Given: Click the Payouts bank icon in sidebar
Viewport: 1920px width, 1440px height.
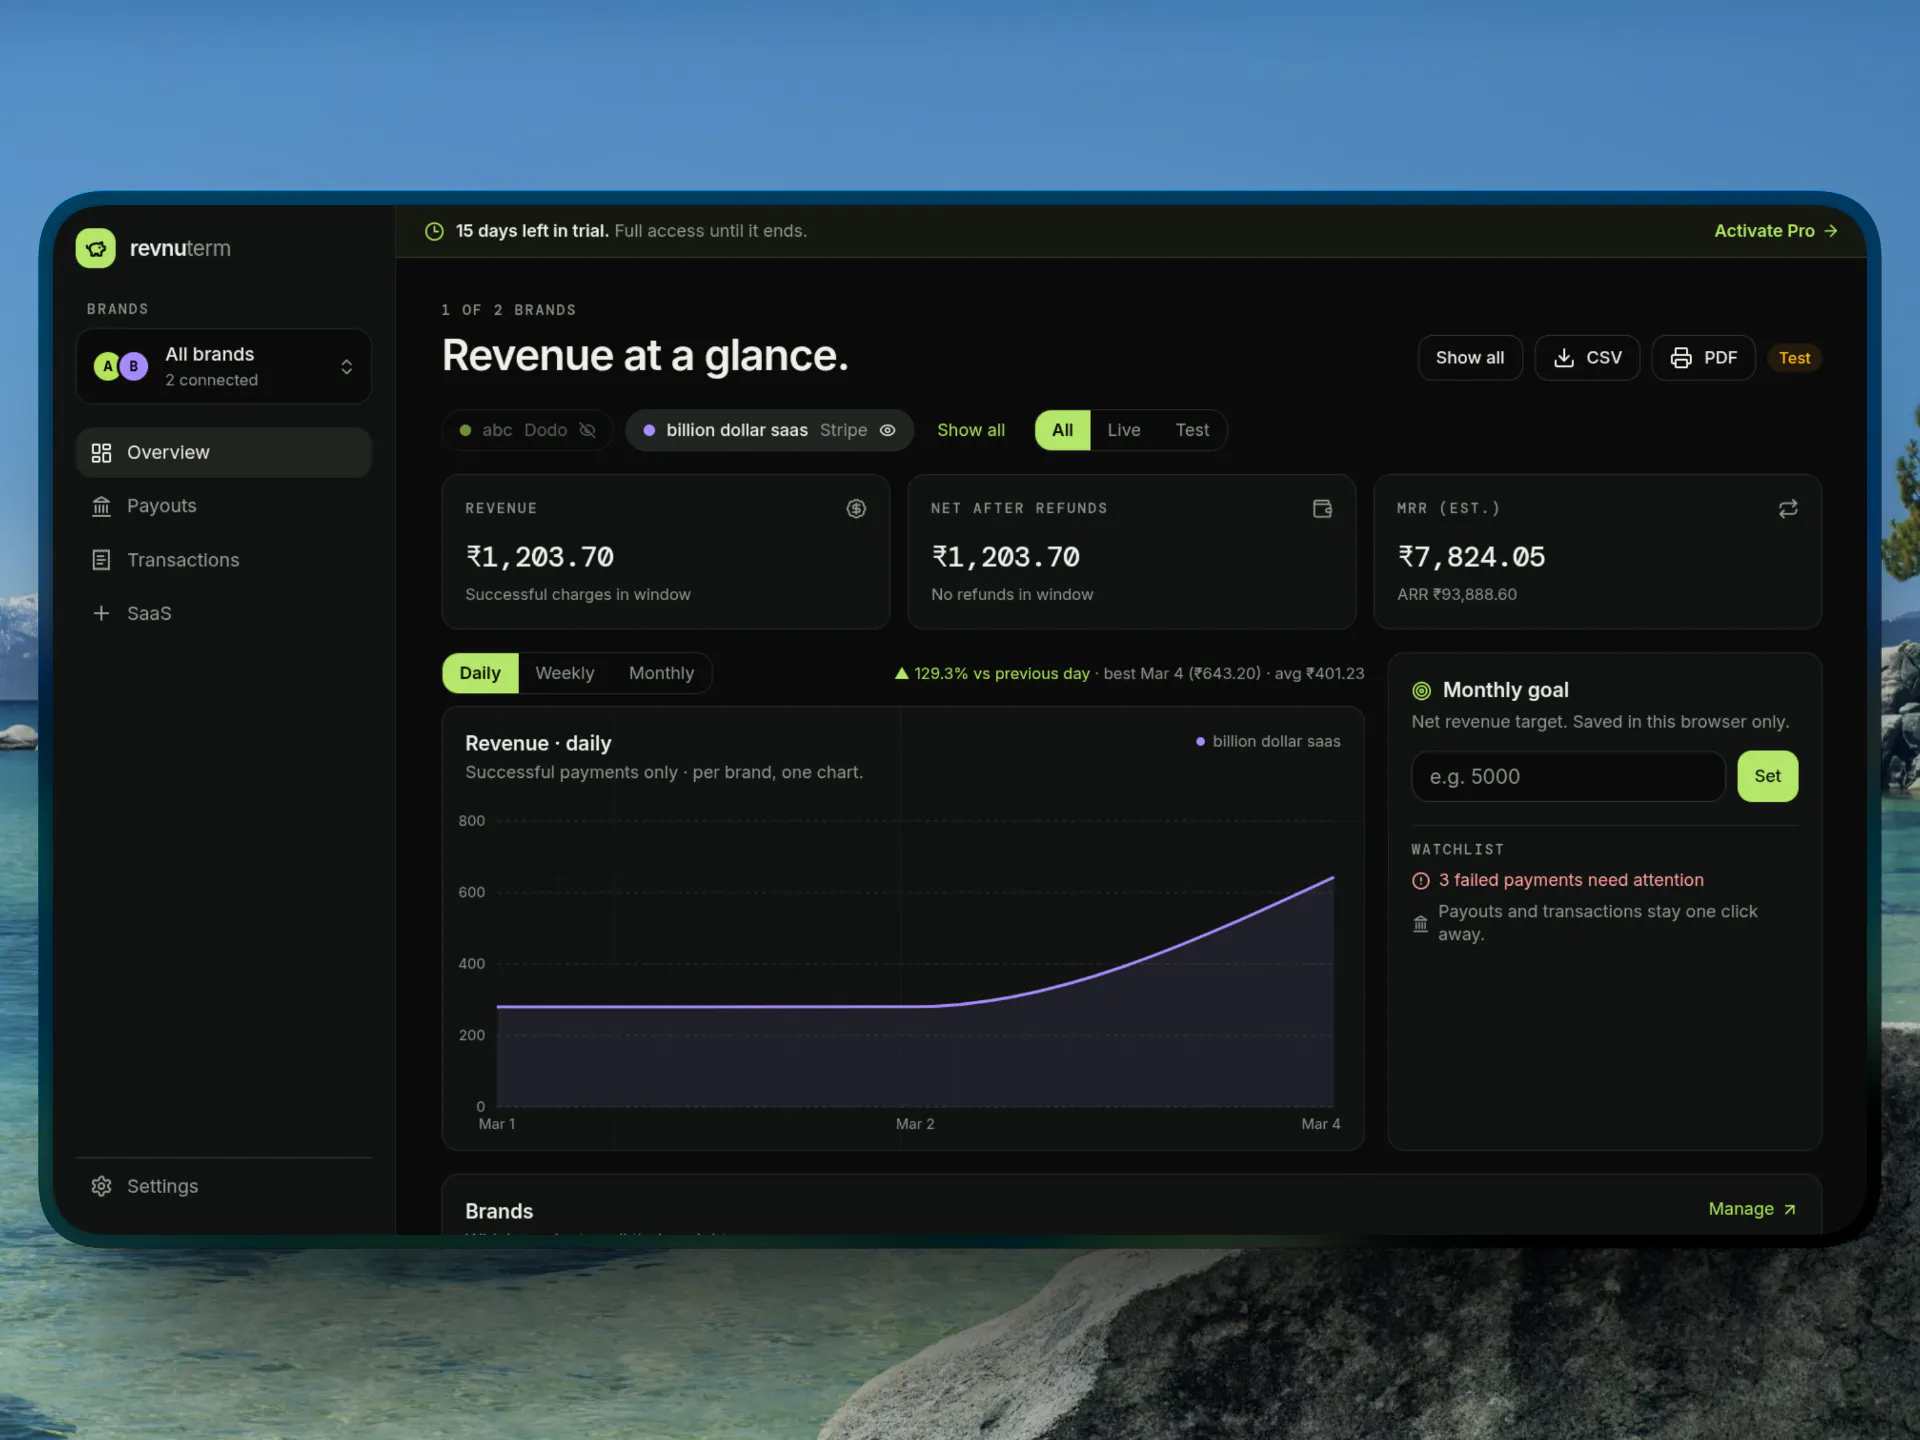Looking at the screenshot, I should click(x=101, y=507).
